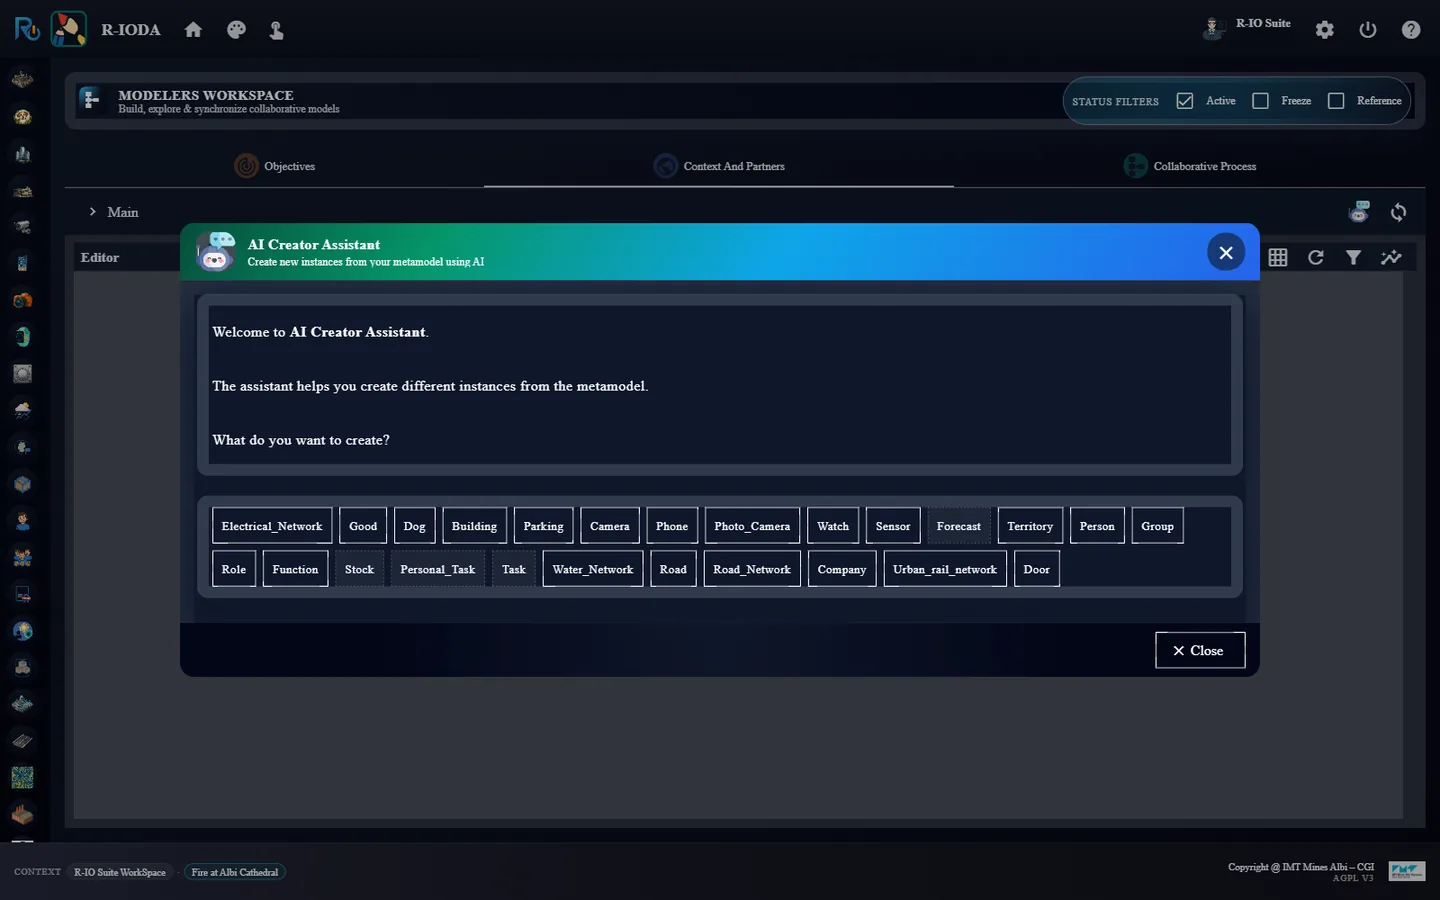Click the R-IODA application logo
This screenshot has width=1440, height=900.
pyautogui.click(x=68, y=29)
